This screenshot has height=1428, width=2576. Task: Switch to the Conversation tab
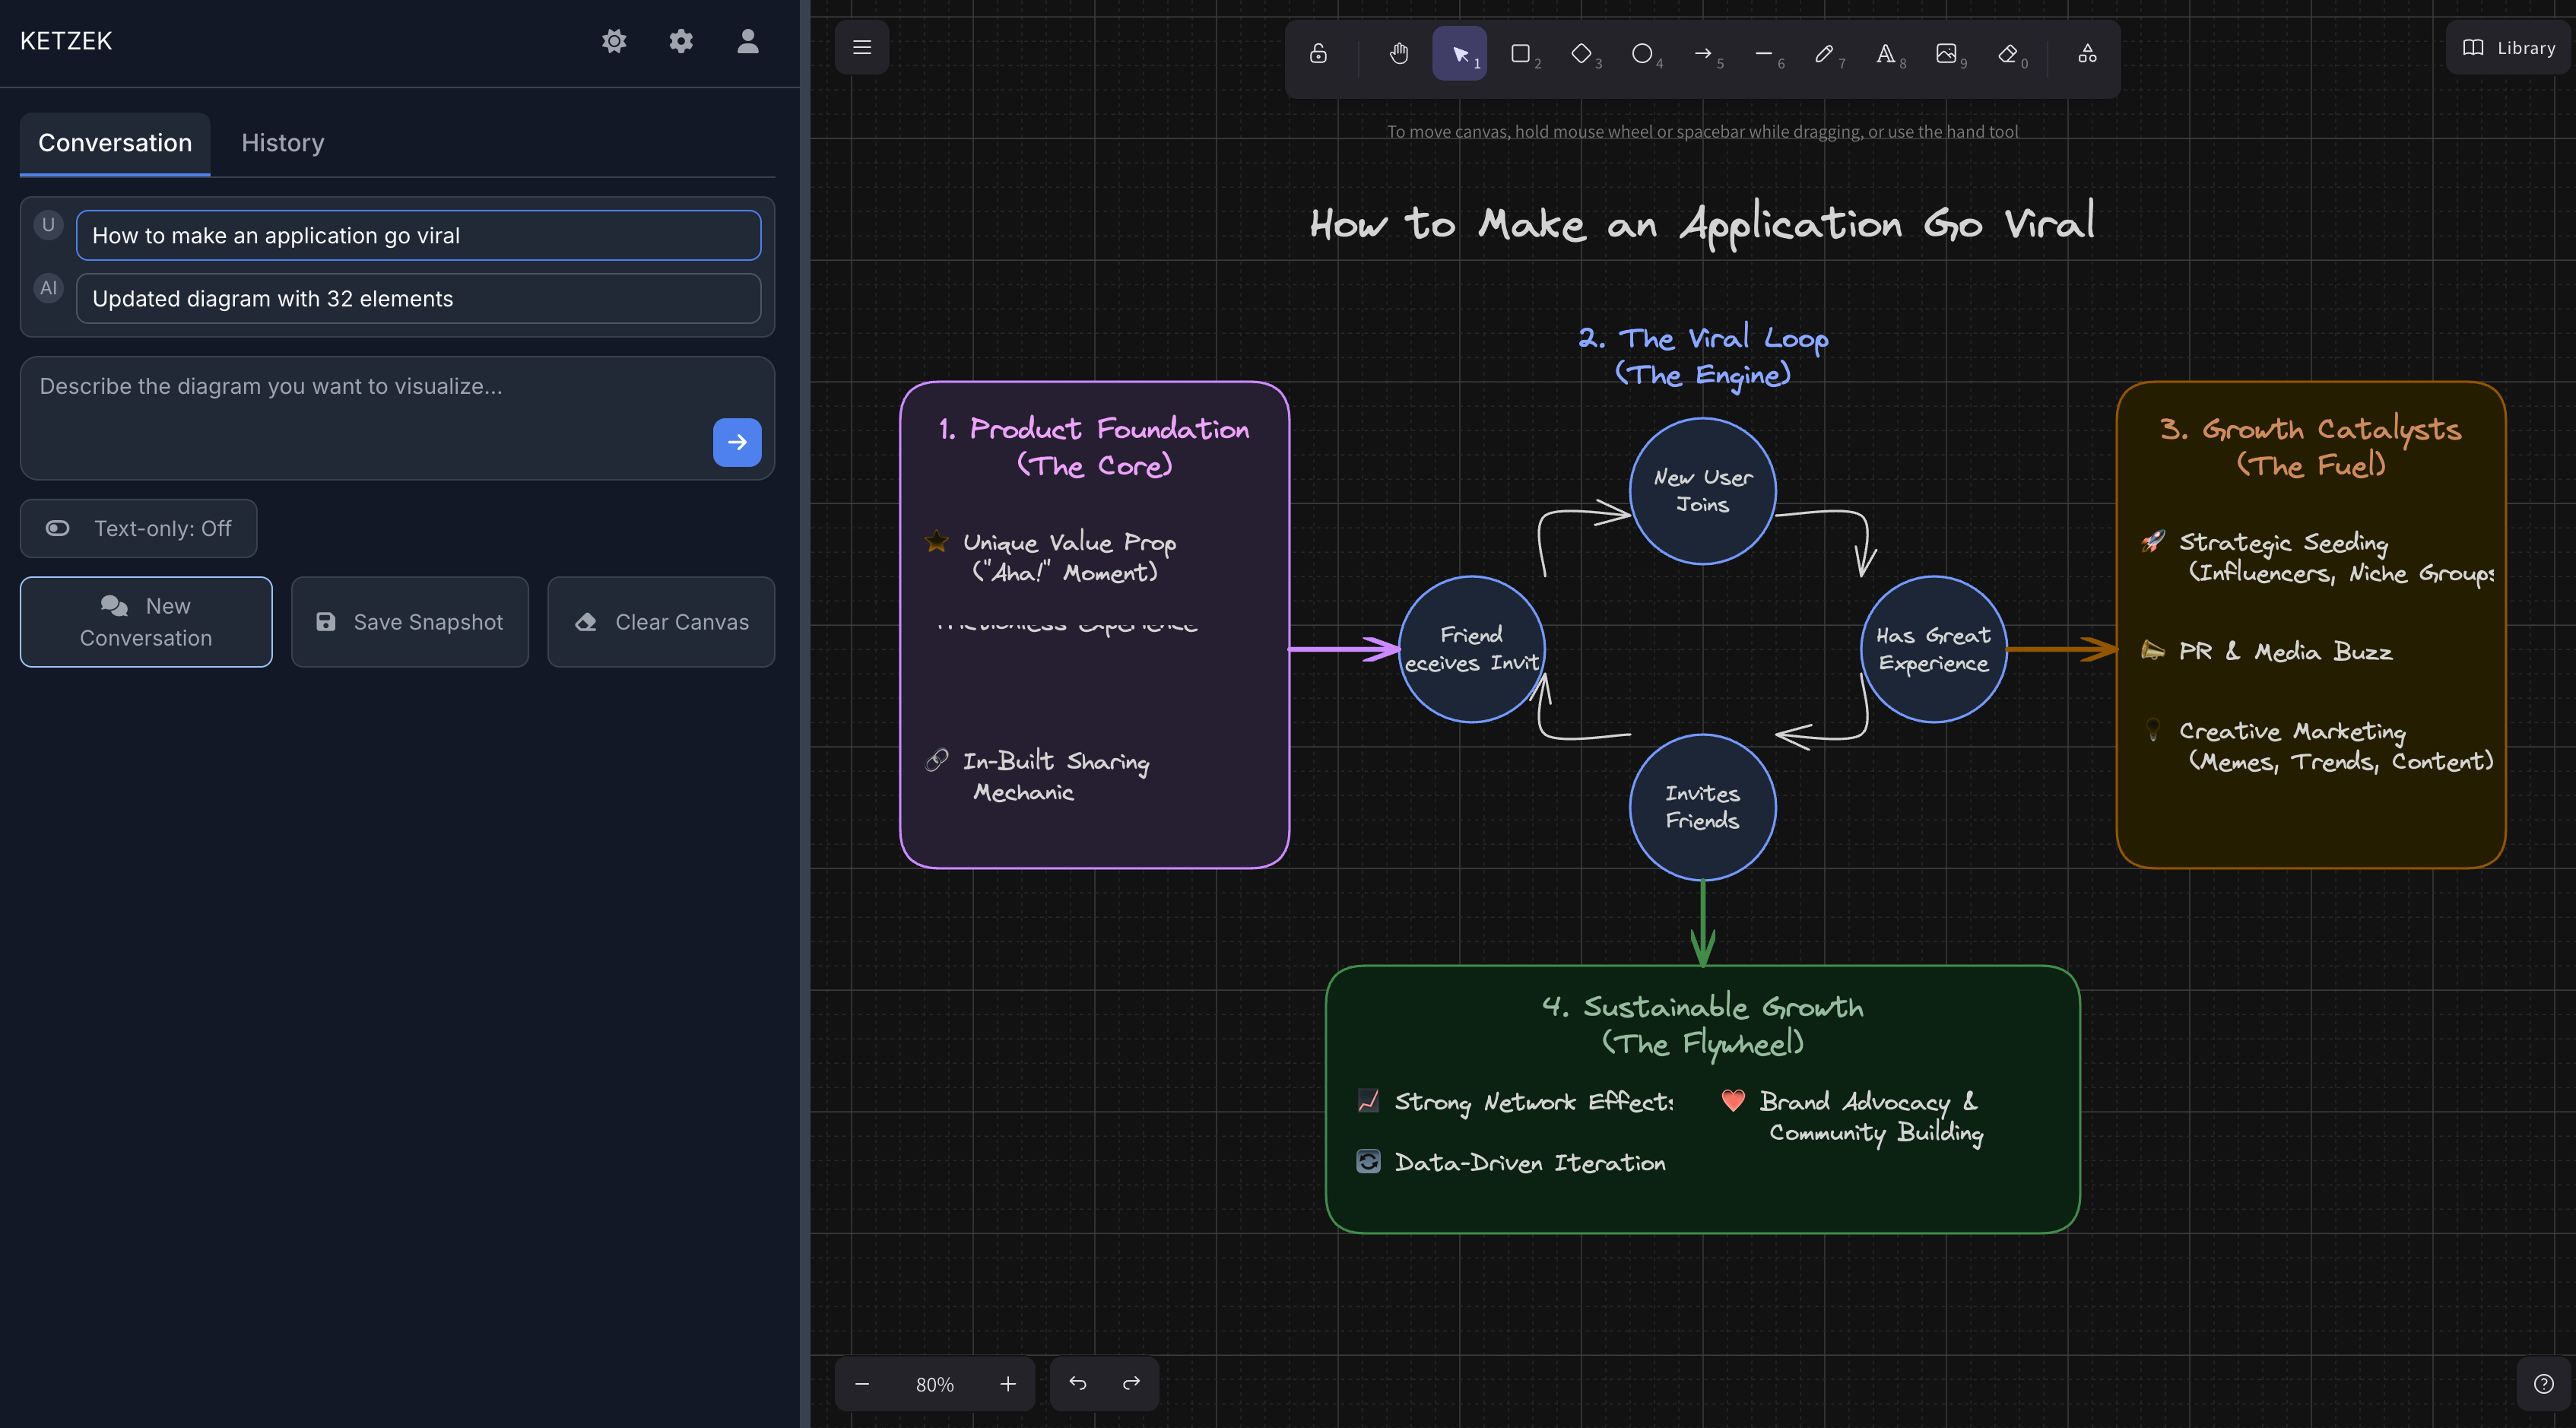click(115, 143)
